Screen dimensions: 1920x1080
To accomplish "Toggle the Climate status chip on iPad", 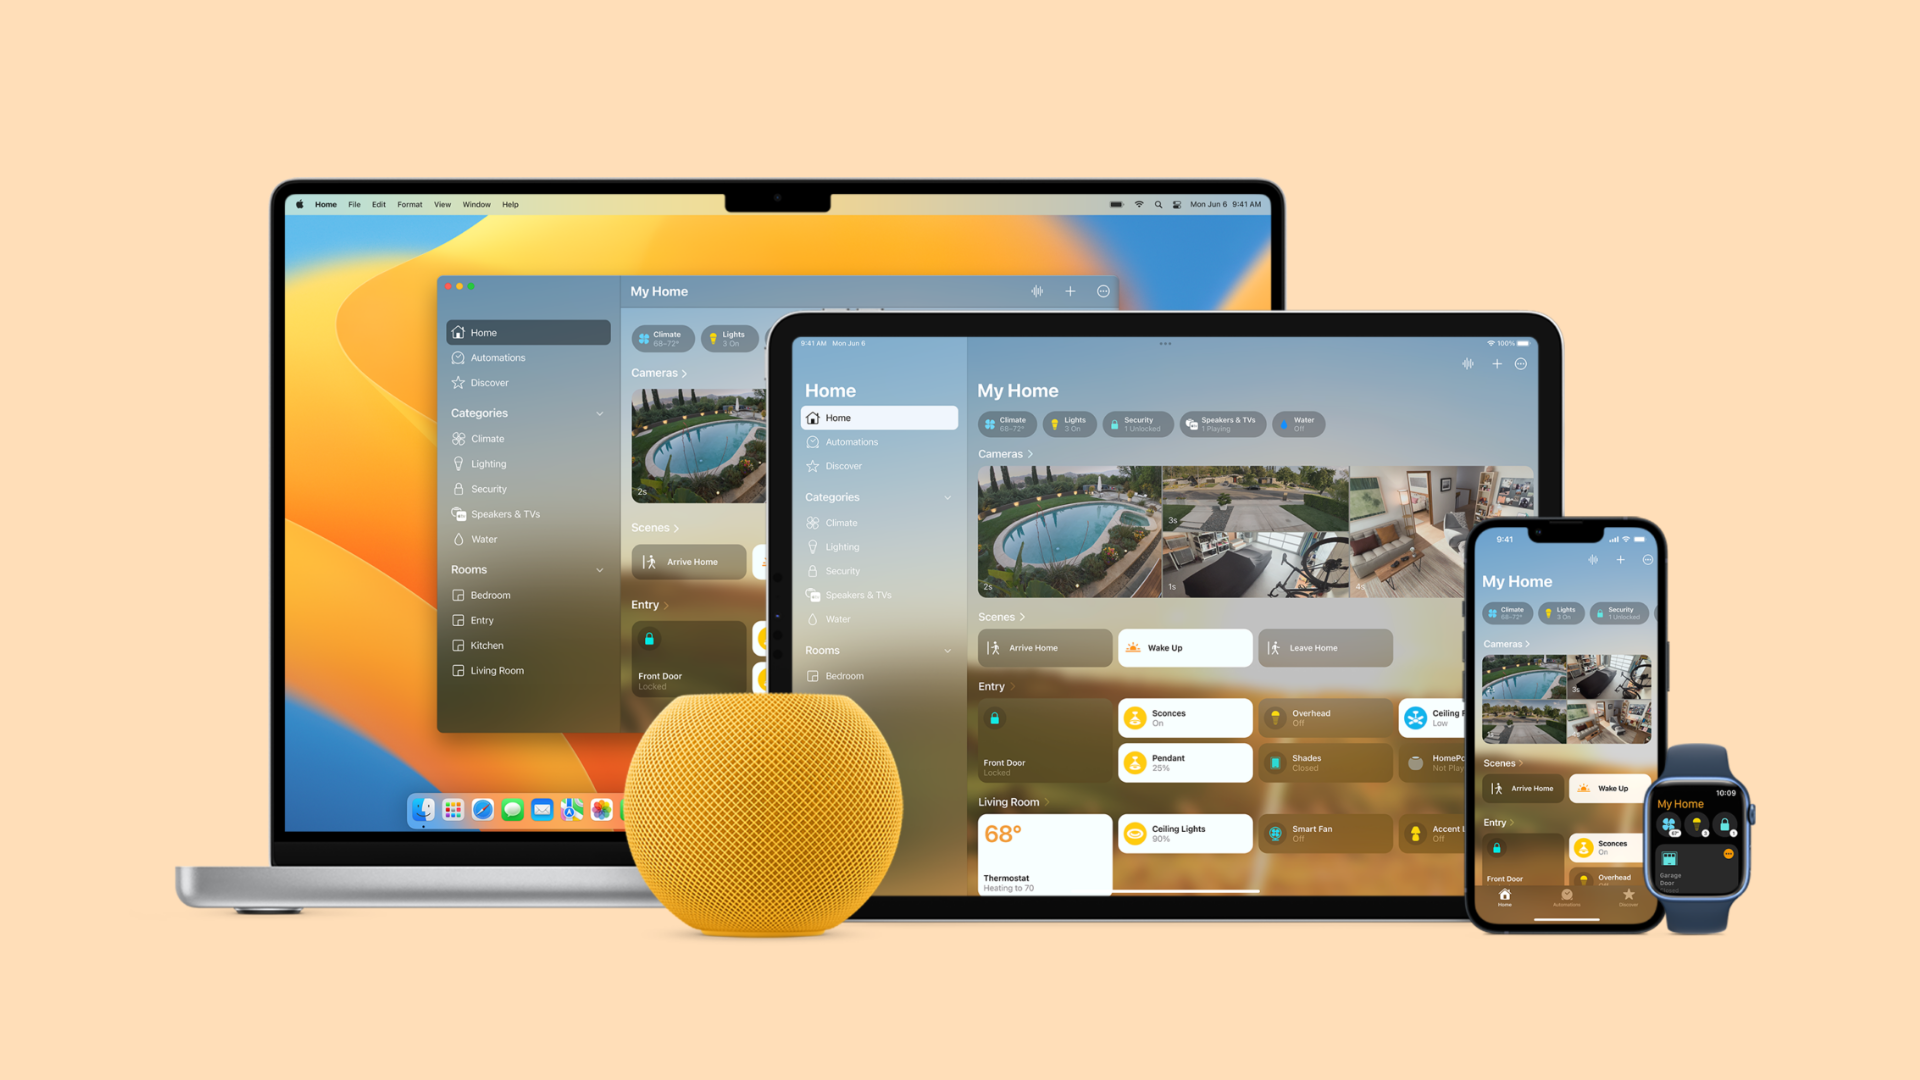I will [x=1007, y=423].
